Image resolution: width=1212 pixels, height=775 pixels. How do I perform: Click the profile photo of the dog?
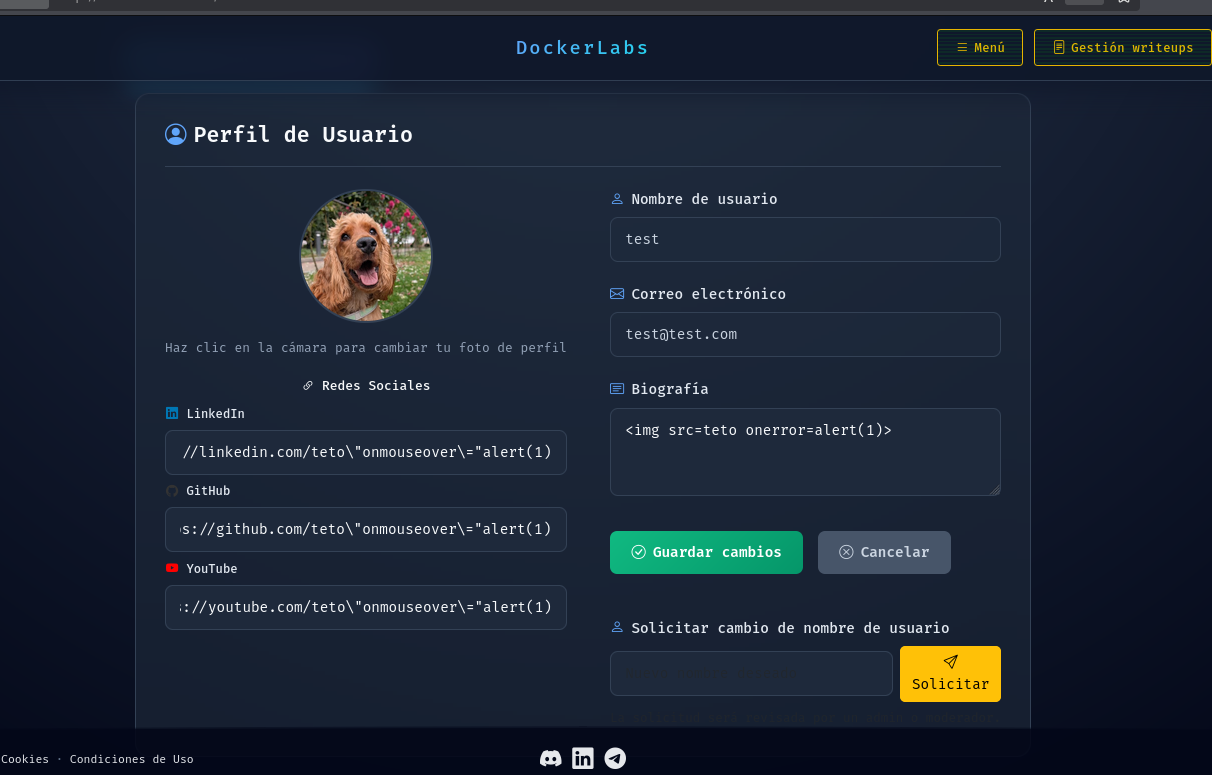point(366,255)
